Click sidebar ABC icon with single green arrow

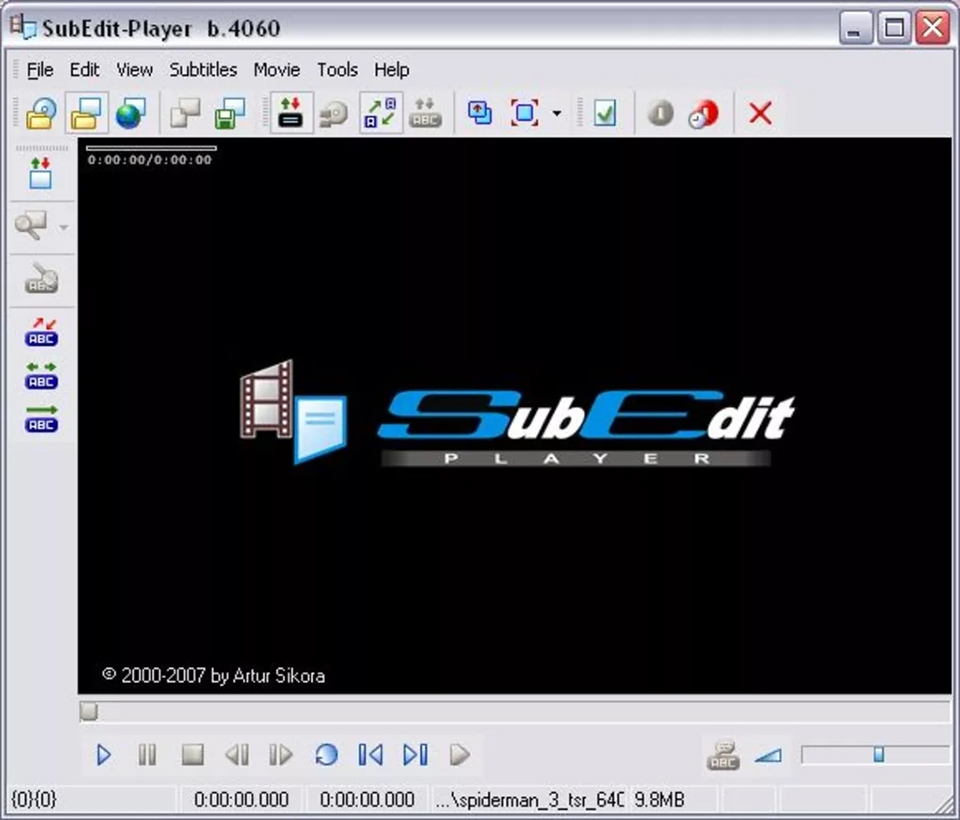41,418
